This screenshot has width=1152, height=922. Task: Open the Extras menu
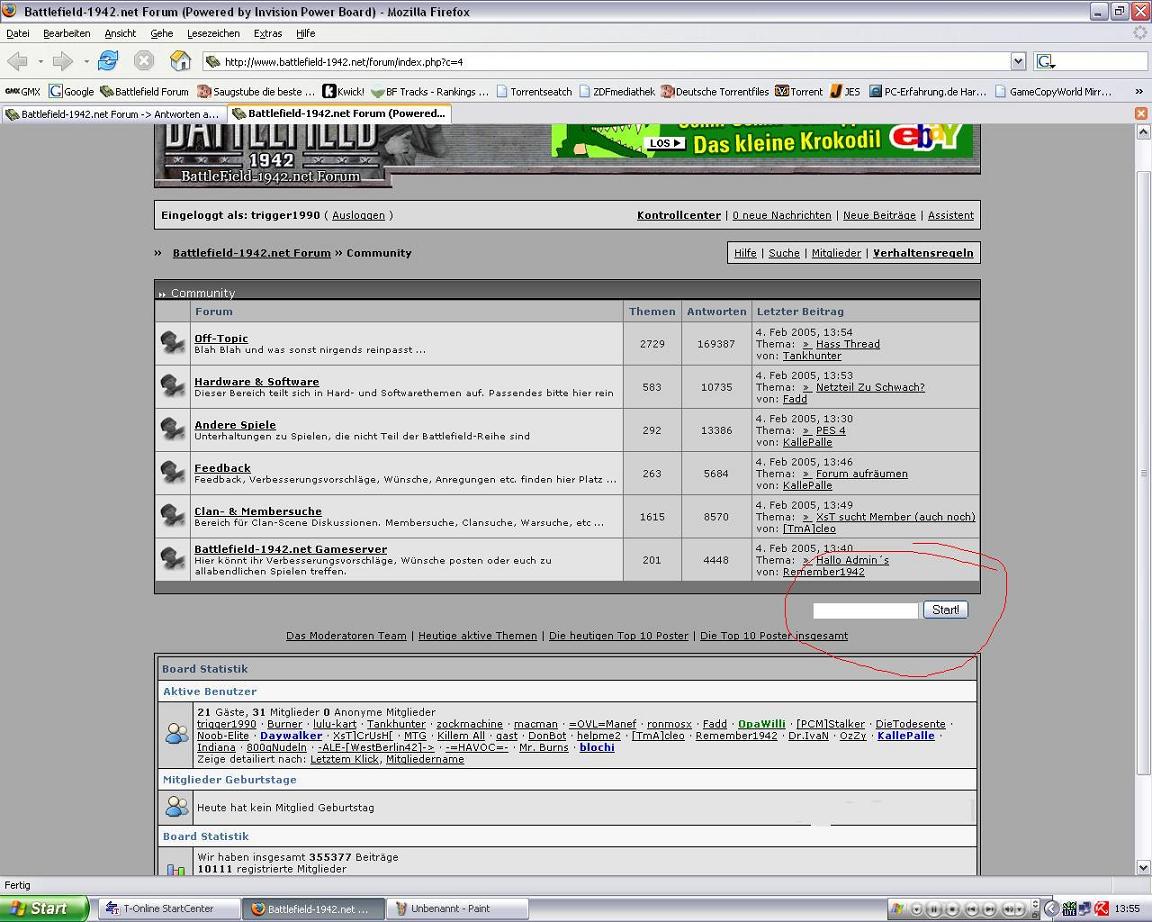pyautogui.click(x=267, y=33)
